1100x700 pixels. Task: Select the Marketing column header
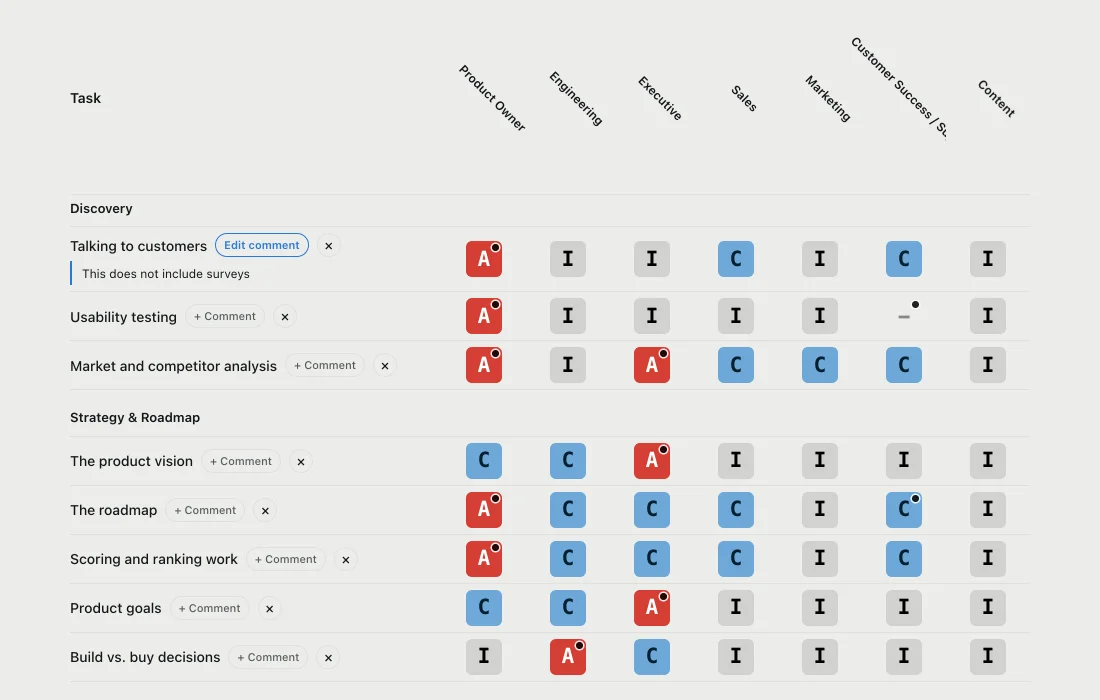click(x=828, y=98)
